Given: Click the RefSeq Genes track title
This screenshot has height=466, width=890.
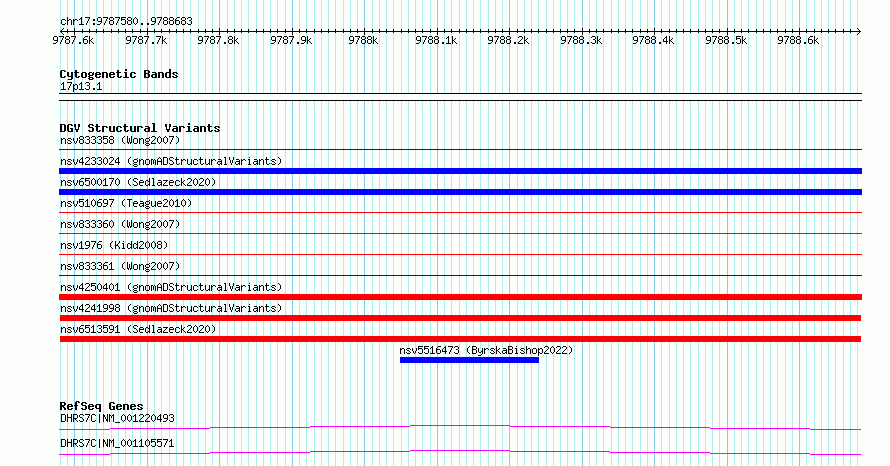Looking at the screenshot, I should click(x=101, y=406).
